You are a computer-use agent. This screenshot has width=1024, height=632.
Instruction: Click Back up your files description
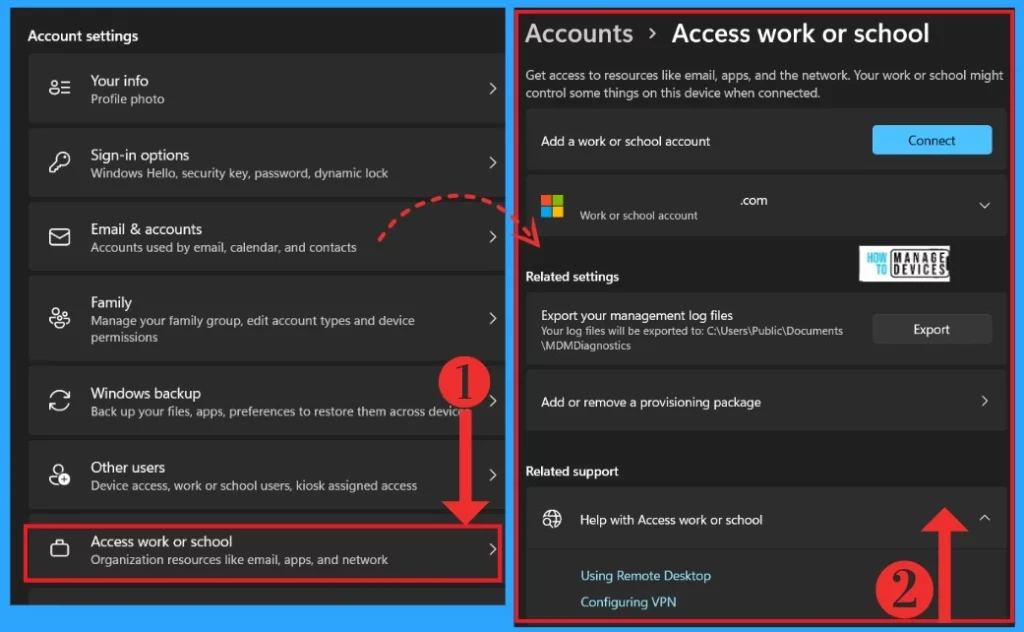pyautogui.click(x=280, y=412)
